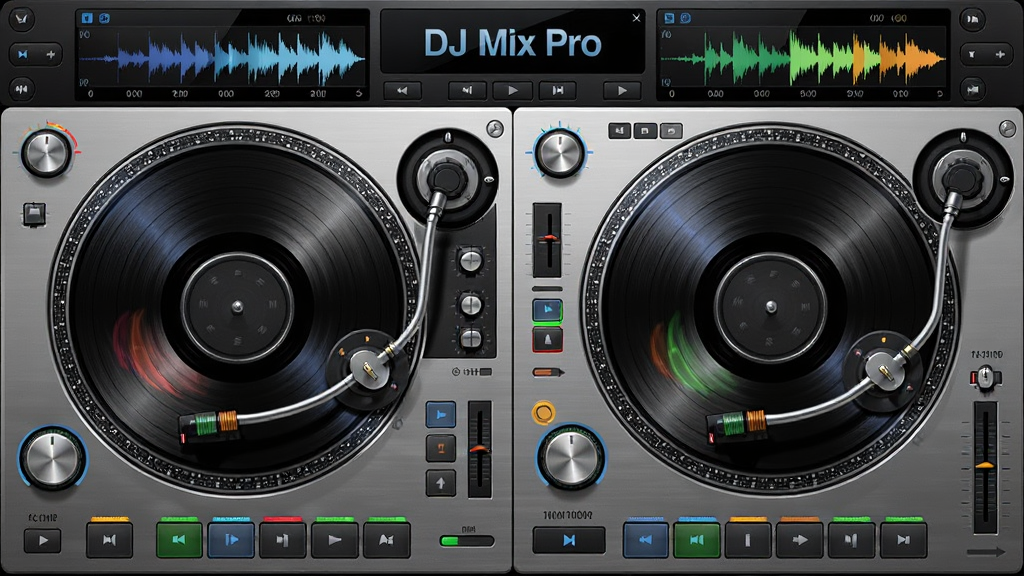
Task: Click the blue left deck waveform display
Action: pos(222,59)
